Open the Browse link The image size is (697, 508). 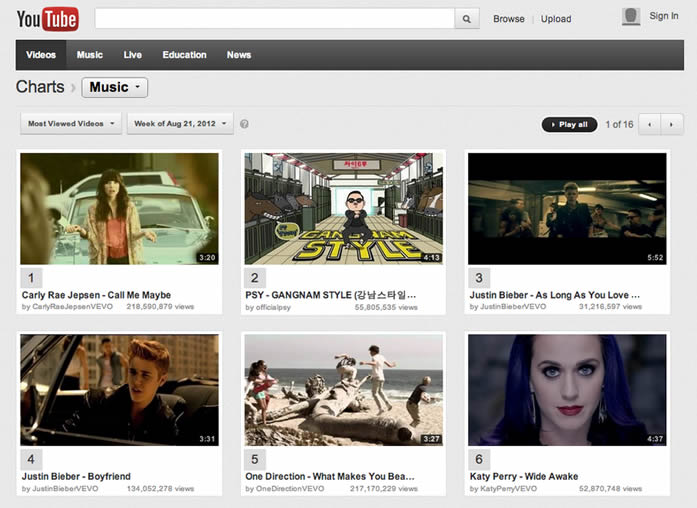(x=509, y=19)
